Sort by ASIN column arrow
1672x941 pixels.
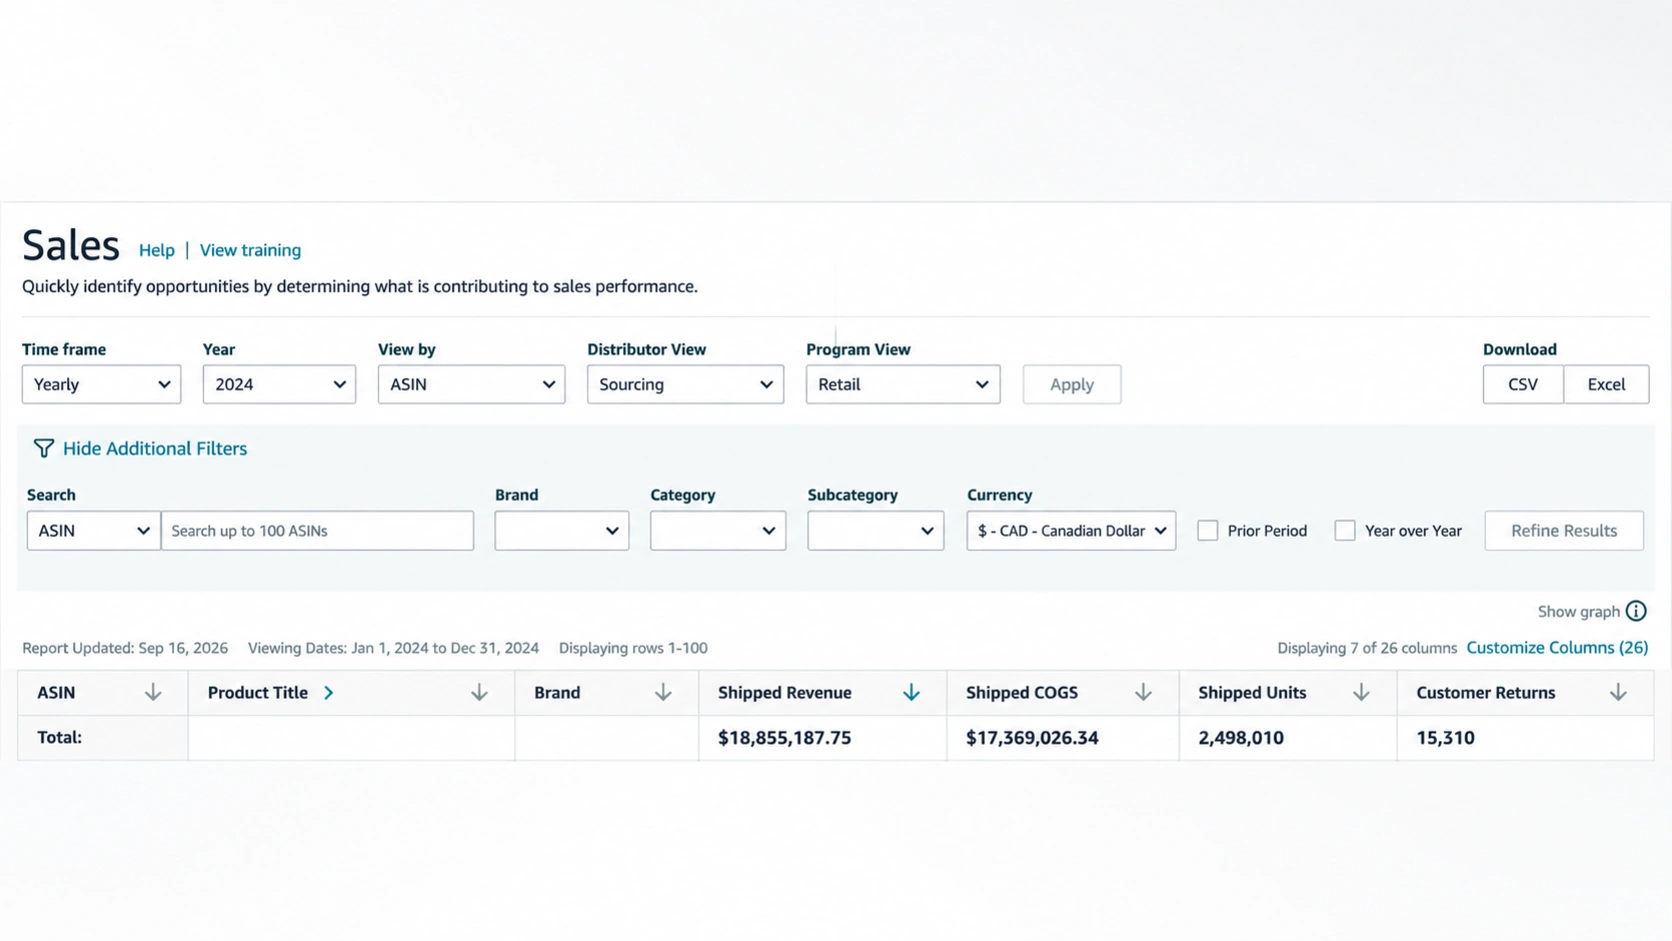tap(153, 692)
